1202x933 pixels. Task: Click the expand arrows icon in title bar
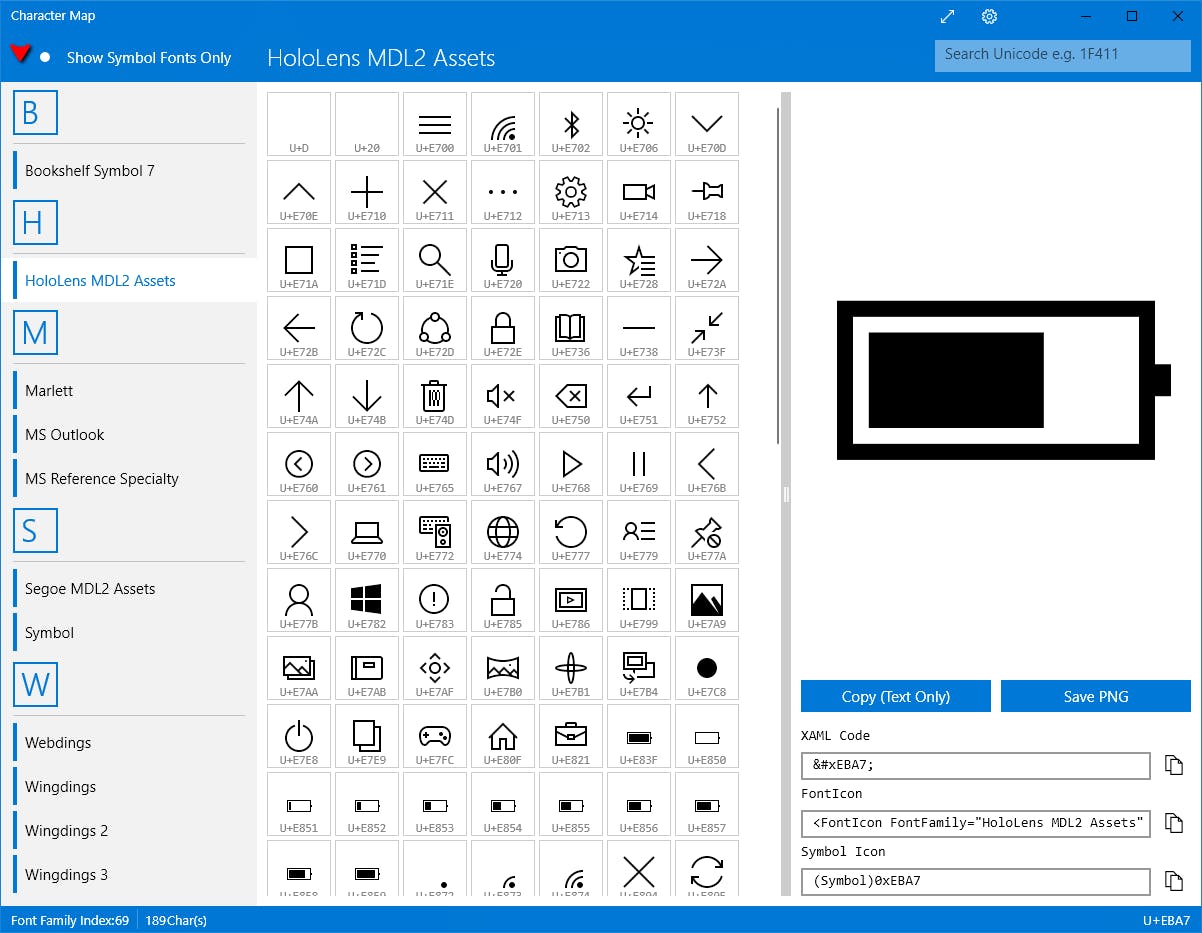(948, 16)
